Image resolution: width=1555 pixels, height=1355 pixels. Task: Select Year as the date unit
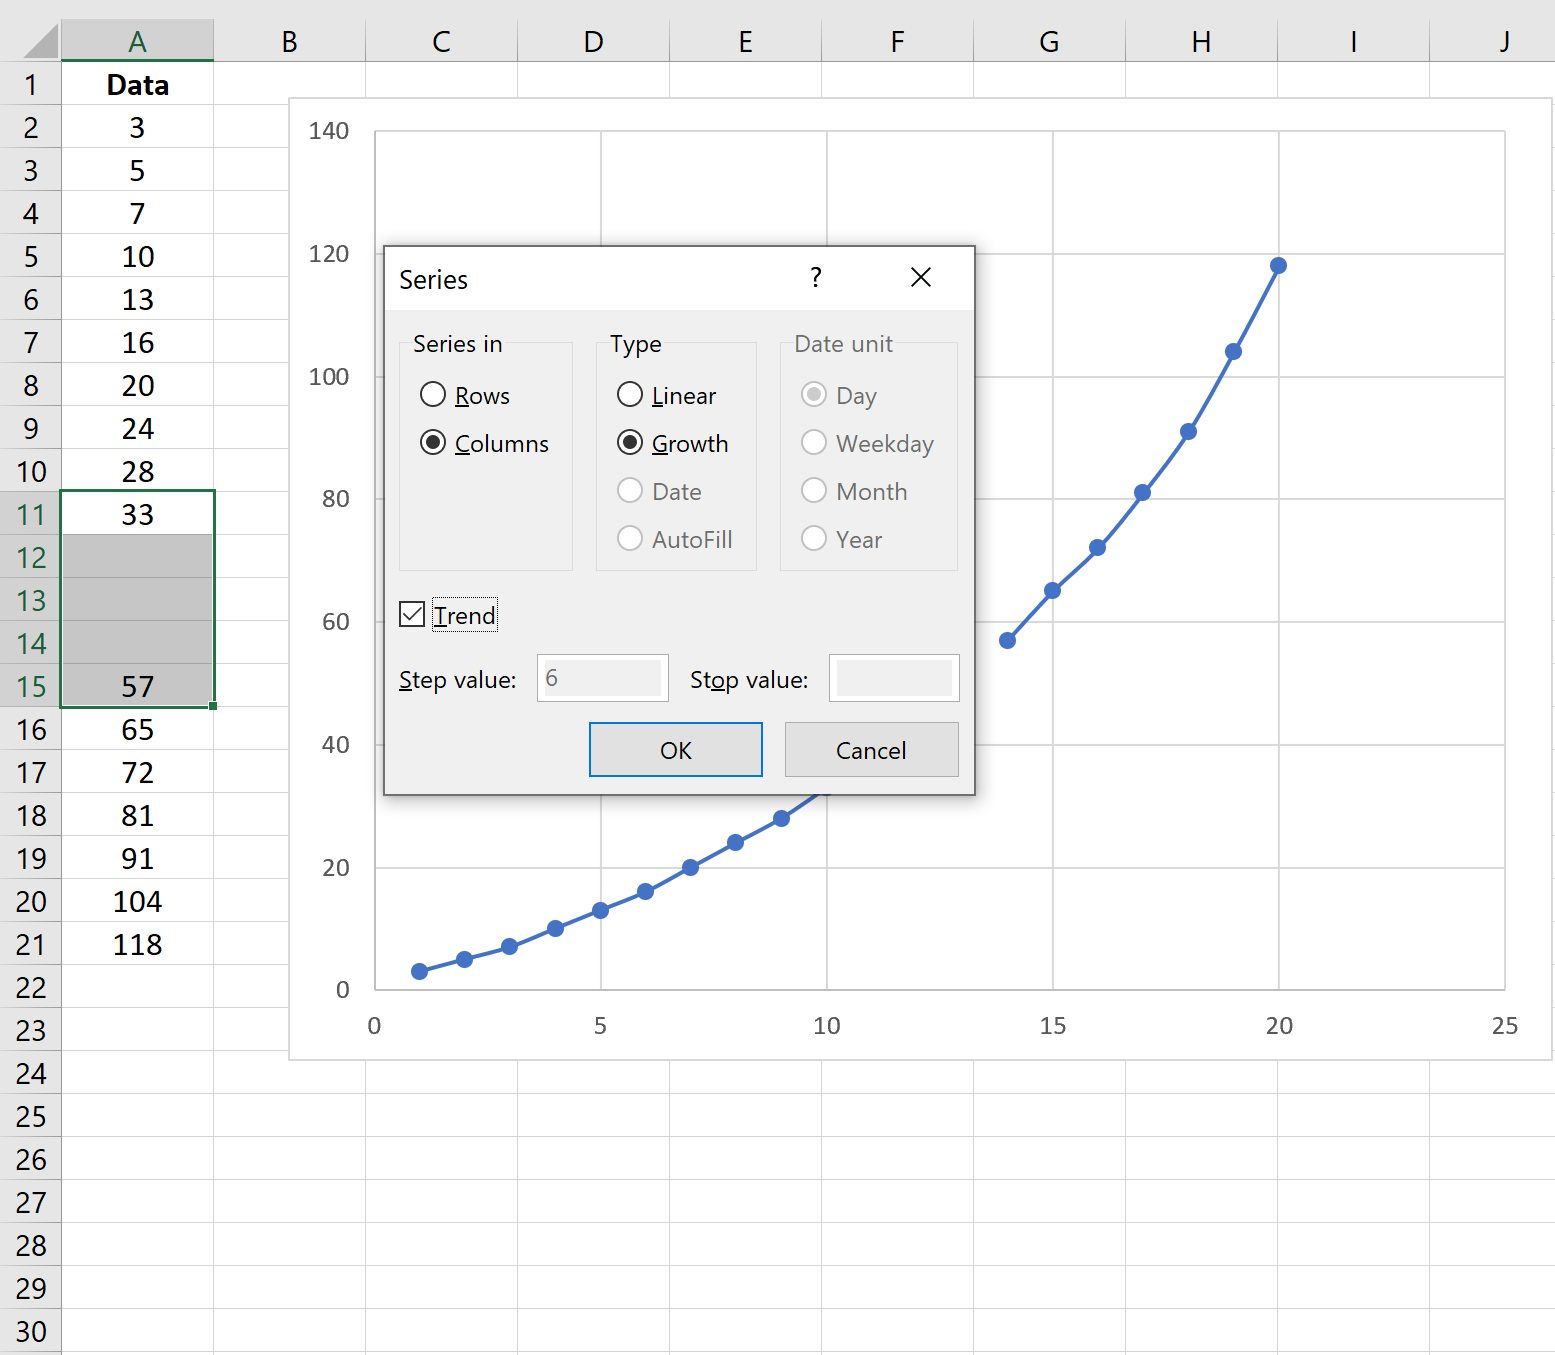pyautogui.click(x=813, y=539)
